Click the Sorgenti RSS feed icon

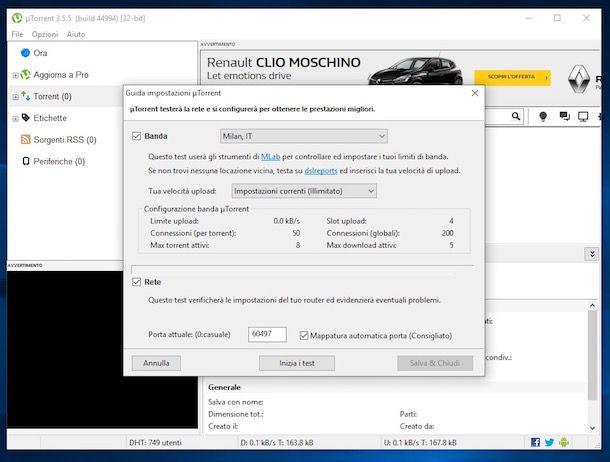(25, 139)
